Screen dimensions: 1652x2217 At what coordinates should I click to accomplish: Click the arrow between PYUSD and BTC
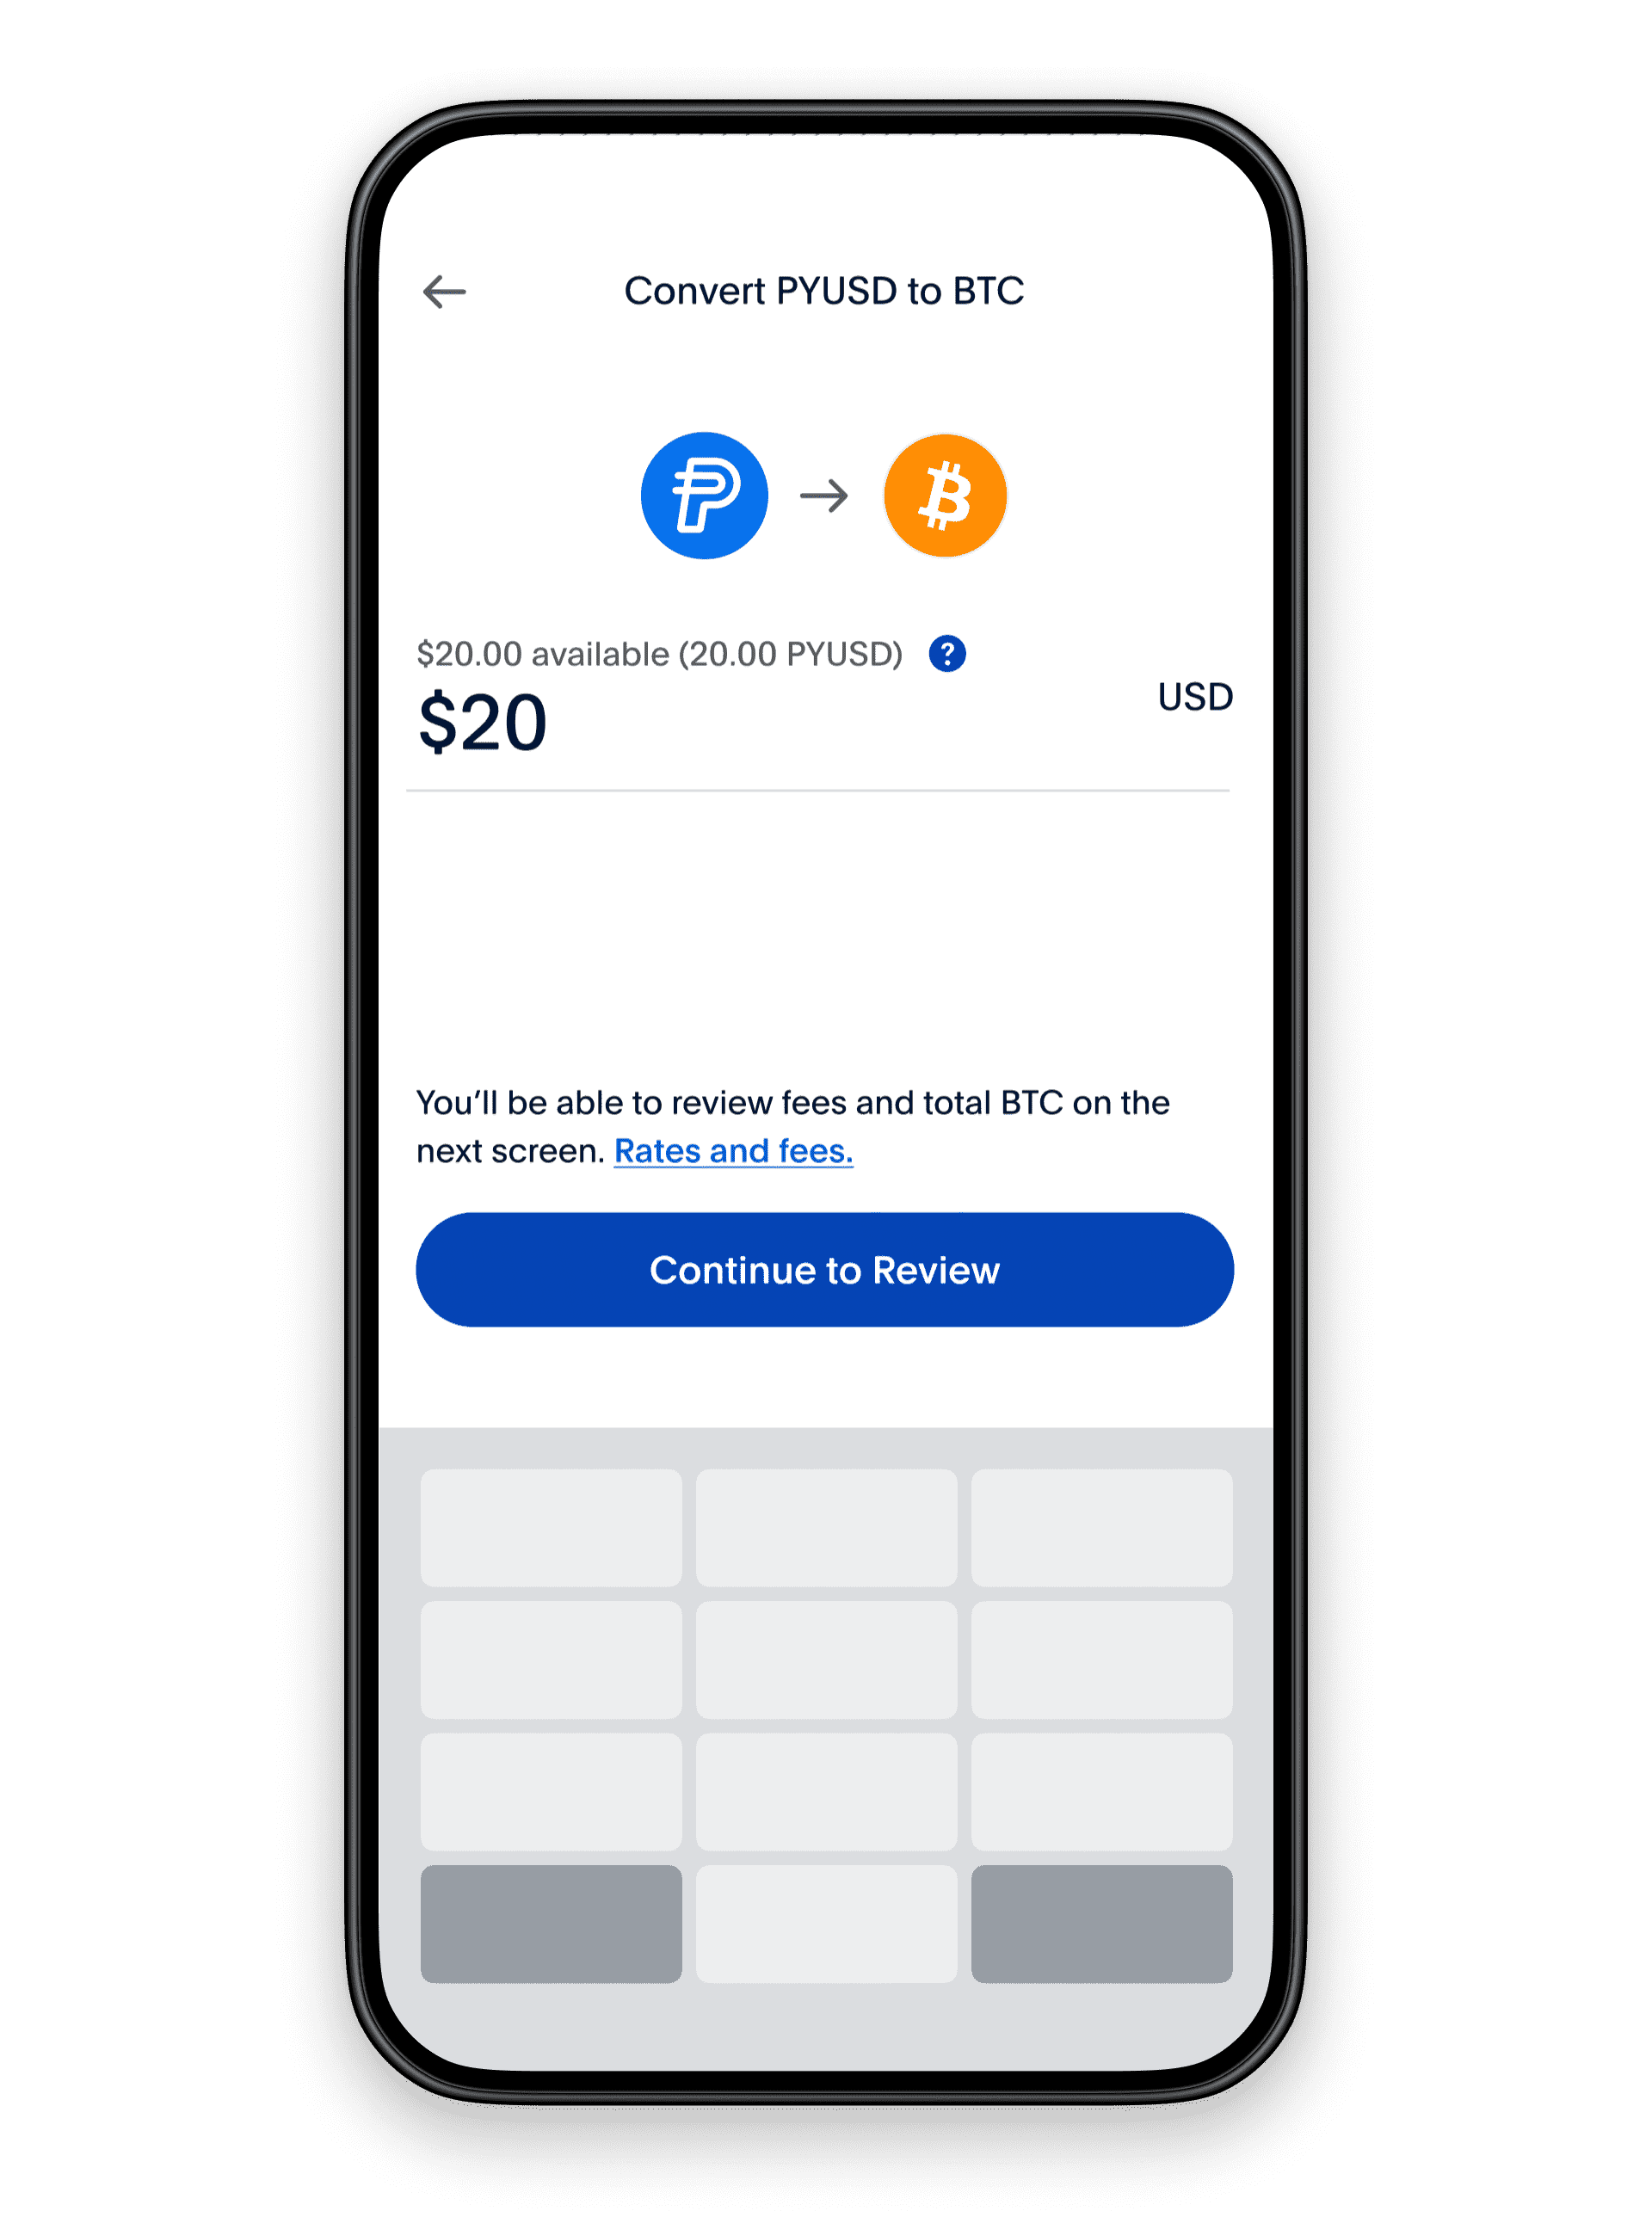tap(826, 486)
